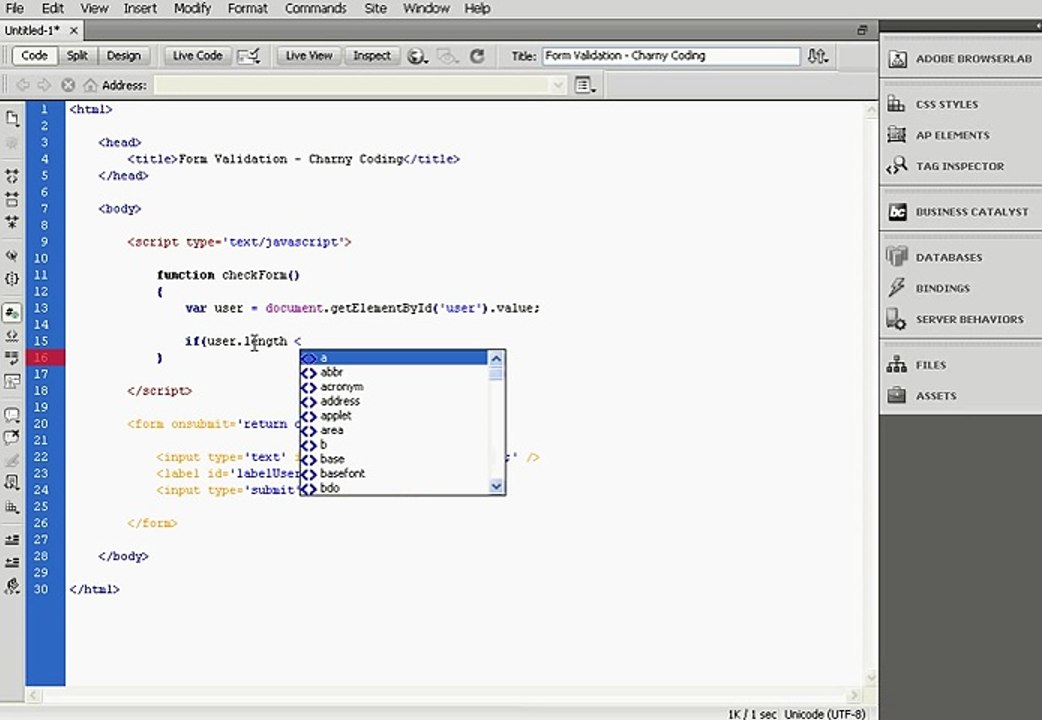Toggle Syntax Error Alerts in Info Bar

click(x=12, y=382)
